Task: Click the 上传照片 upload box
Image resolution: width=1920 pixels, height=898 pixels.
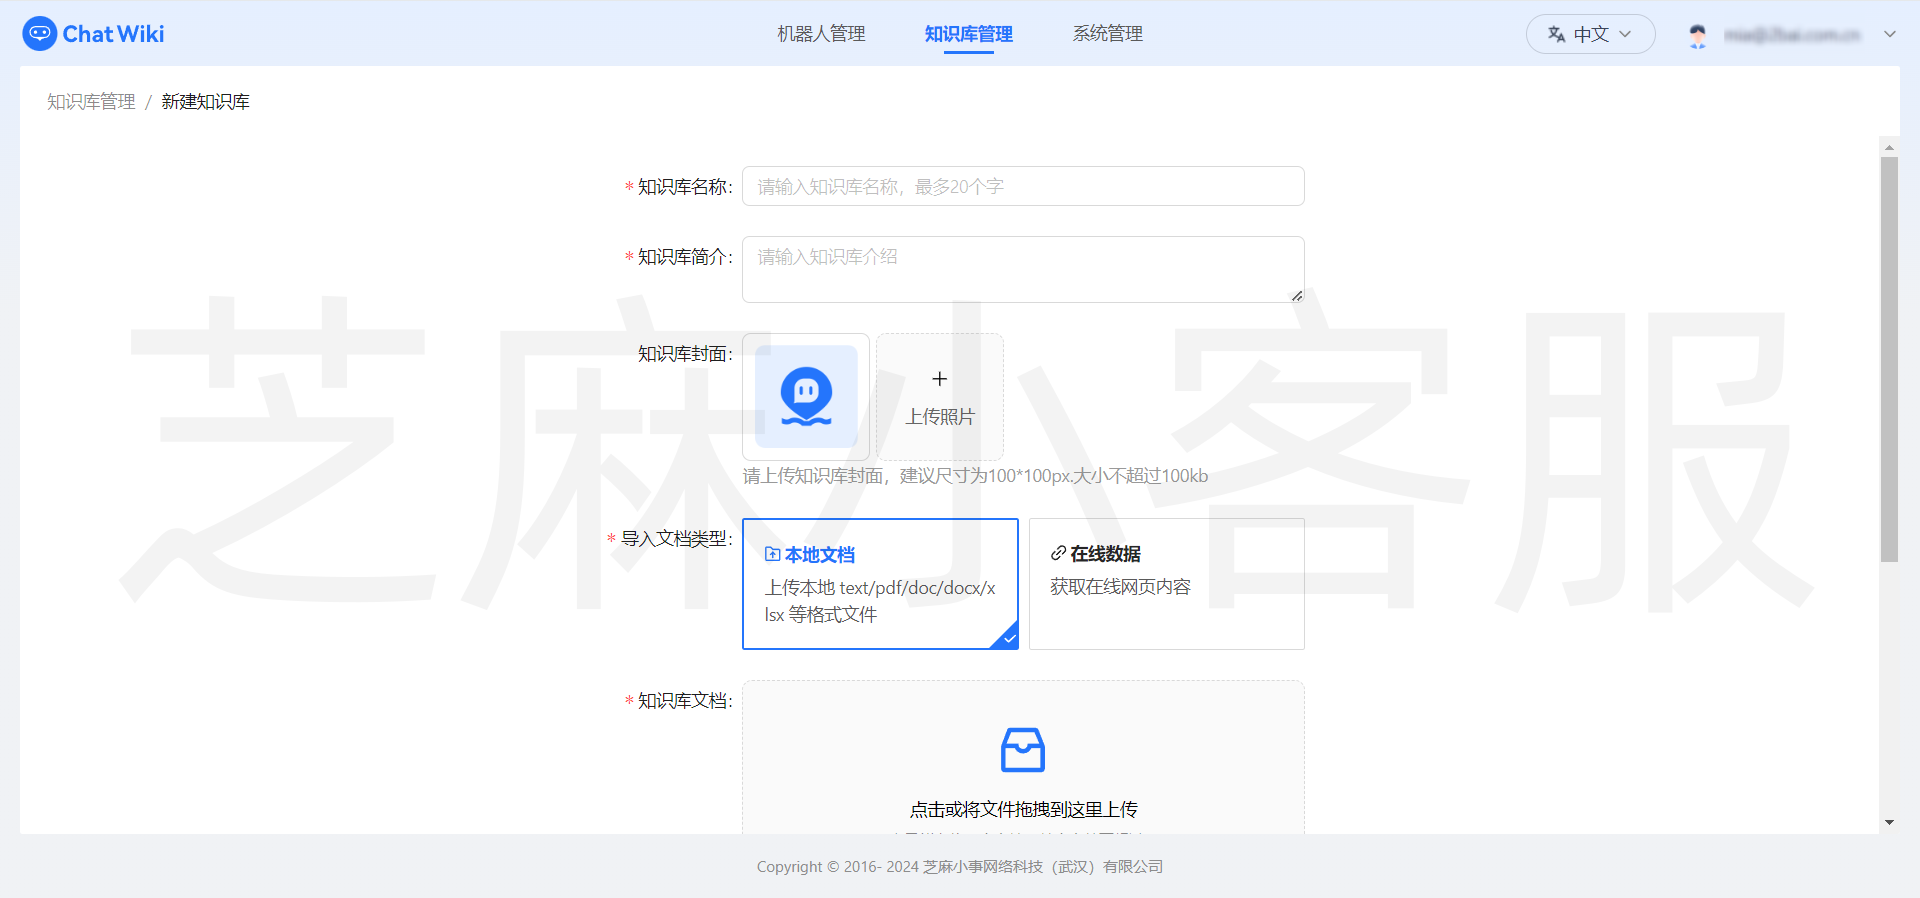Action: click(940, 397)
